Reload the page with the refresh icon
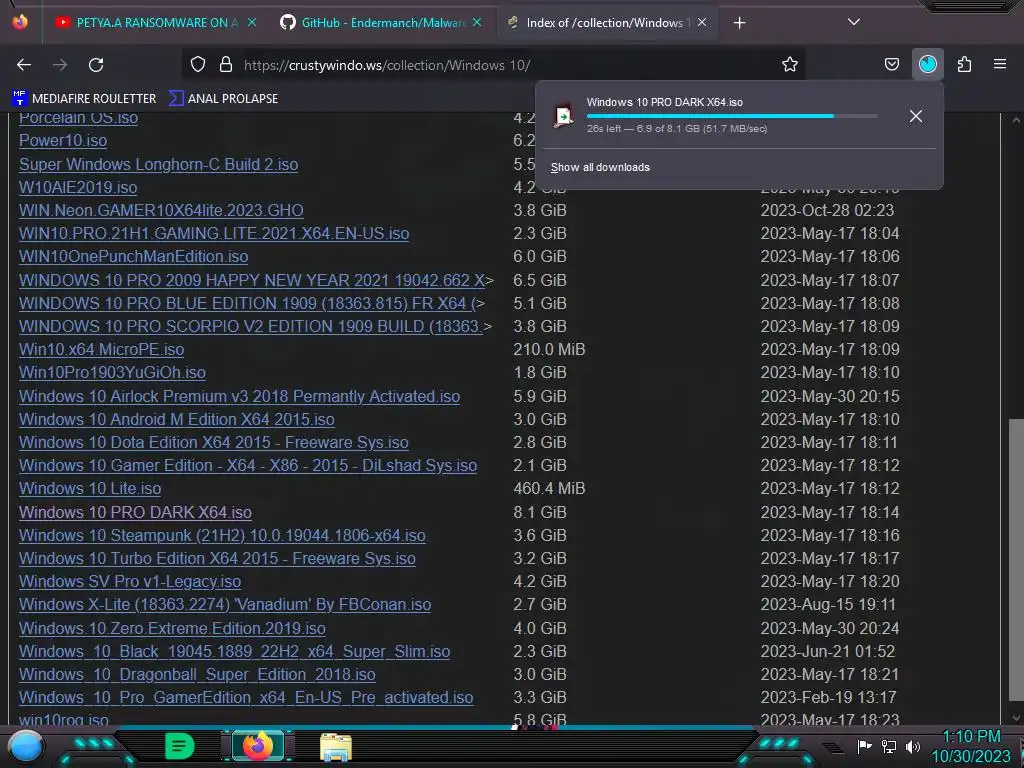Image resolution: width=1024 pixels, height=768 pixels. pyautogui.click(x=96, y=65)
